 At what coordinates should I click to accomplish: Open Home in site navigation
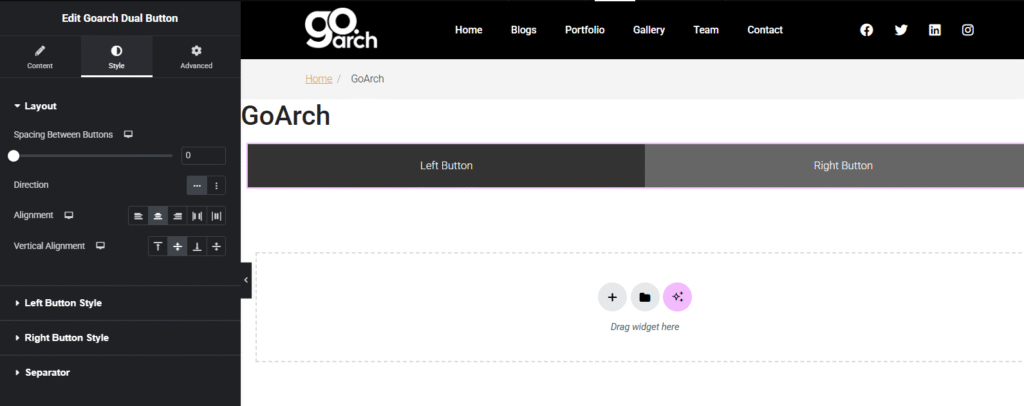tap(468, 30)
